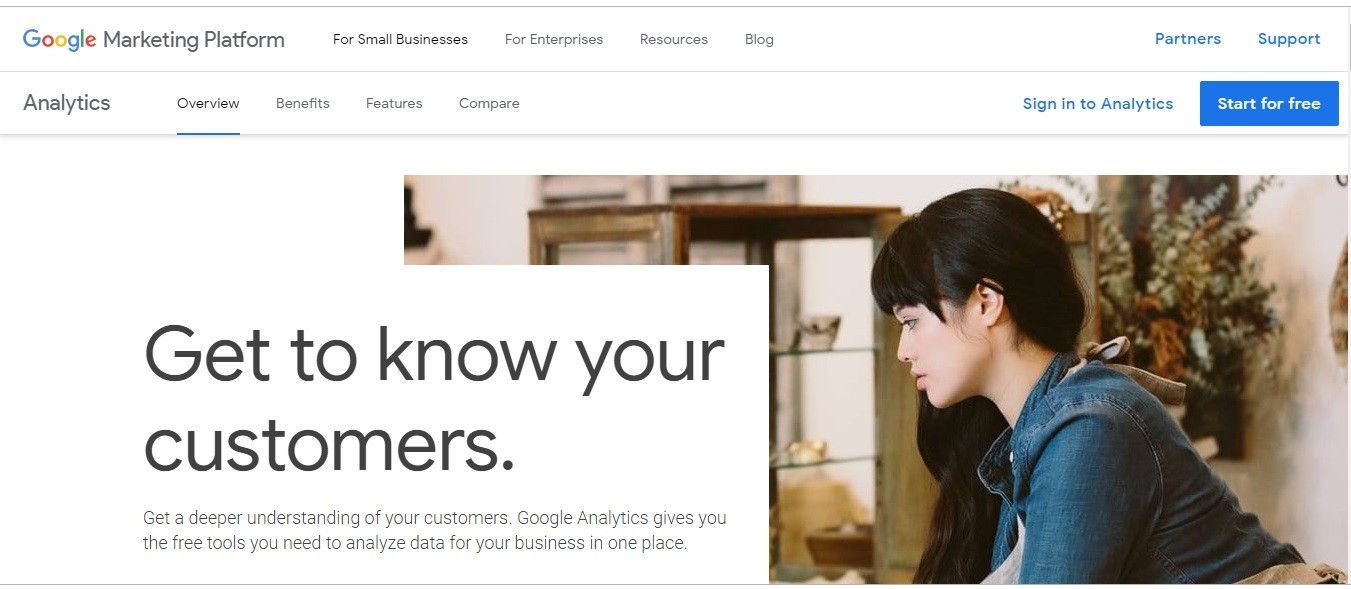Switch to the Features tab
Screen dimensions: 1351x589
394,103
